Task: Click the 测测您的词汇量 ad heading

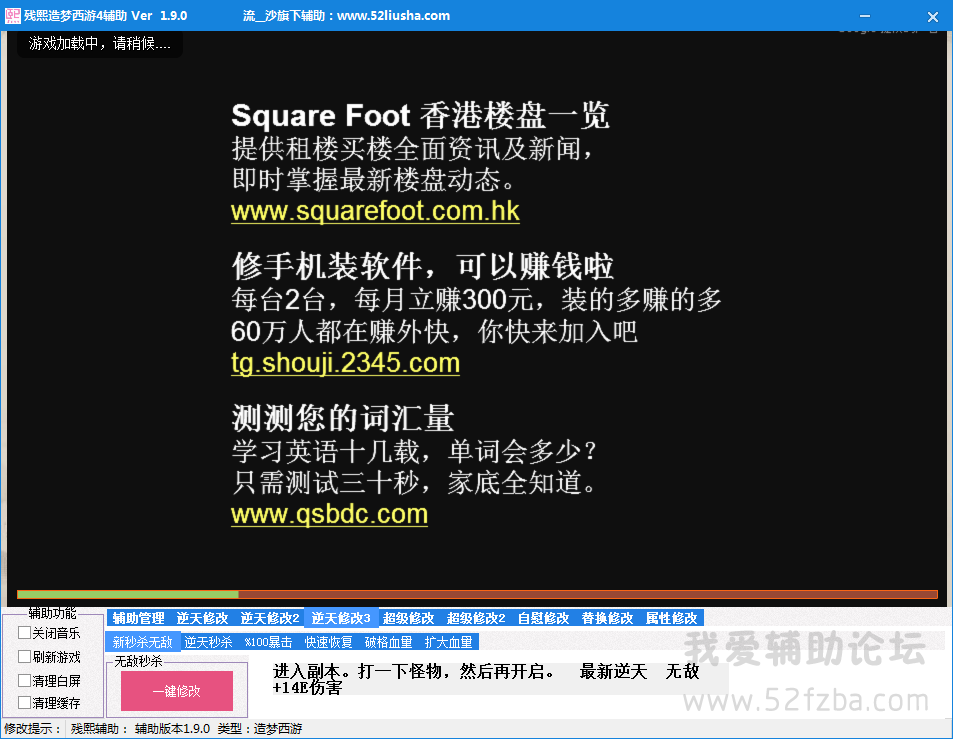Action: coord(343,418)
